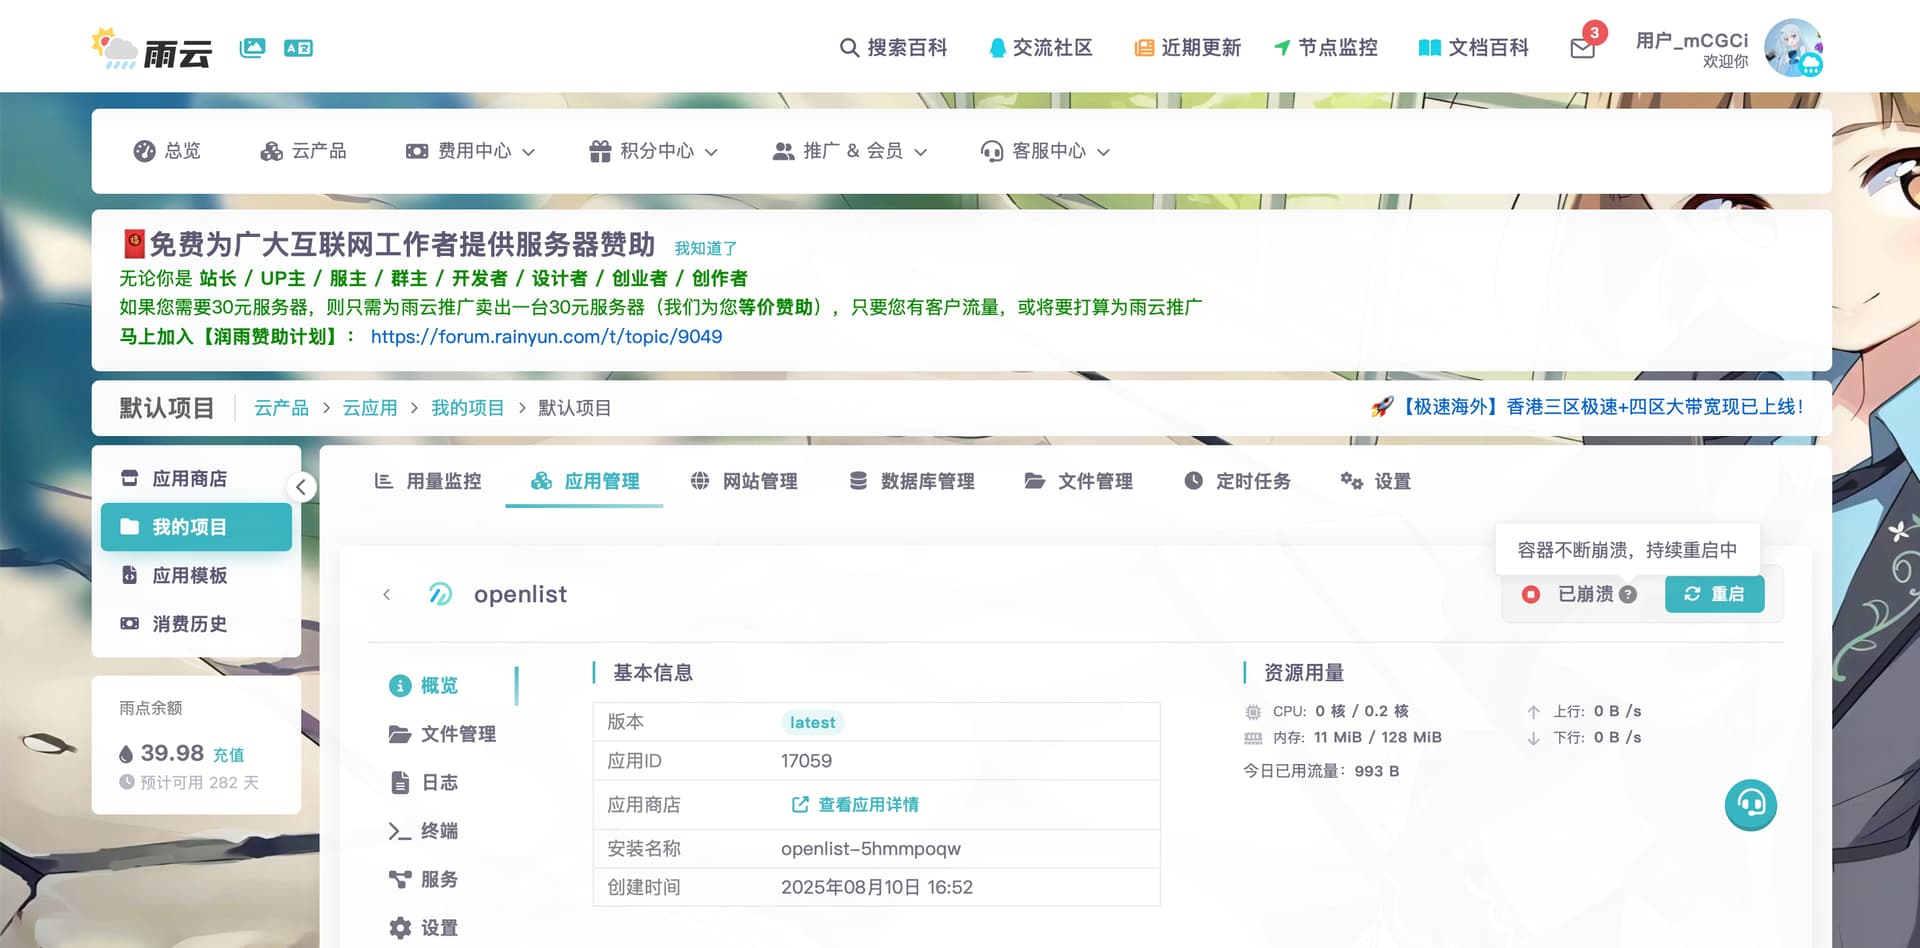Open 文档百科 documentation
This screenshot has height=948, width=1920.
click(1473, 47)
